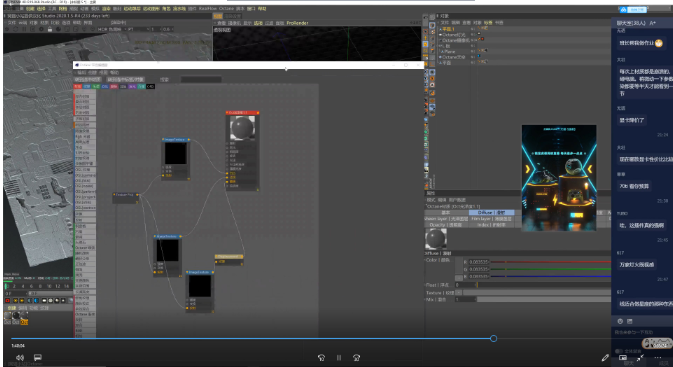673x367 pixels.
Task: Select the bottom ImageTexture node
Action: point(200,291)
